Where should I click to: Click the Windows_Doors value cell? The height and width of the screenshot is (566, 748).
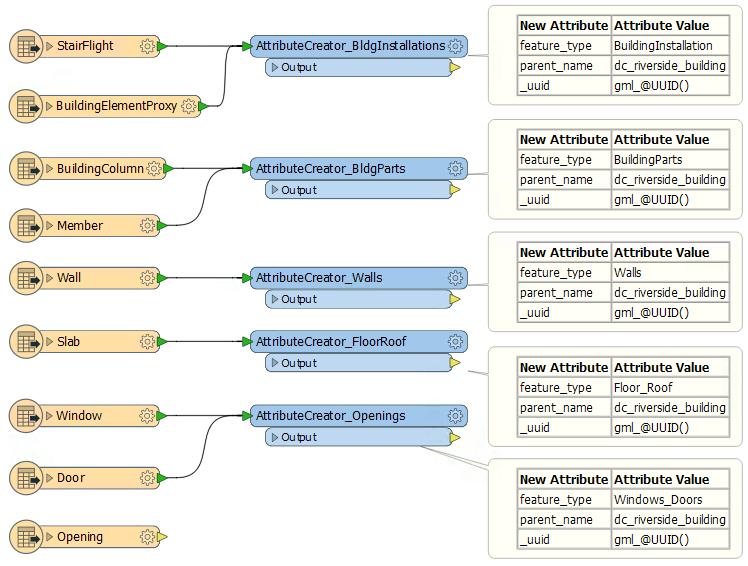pyautogui.click(x=670, y=500)
